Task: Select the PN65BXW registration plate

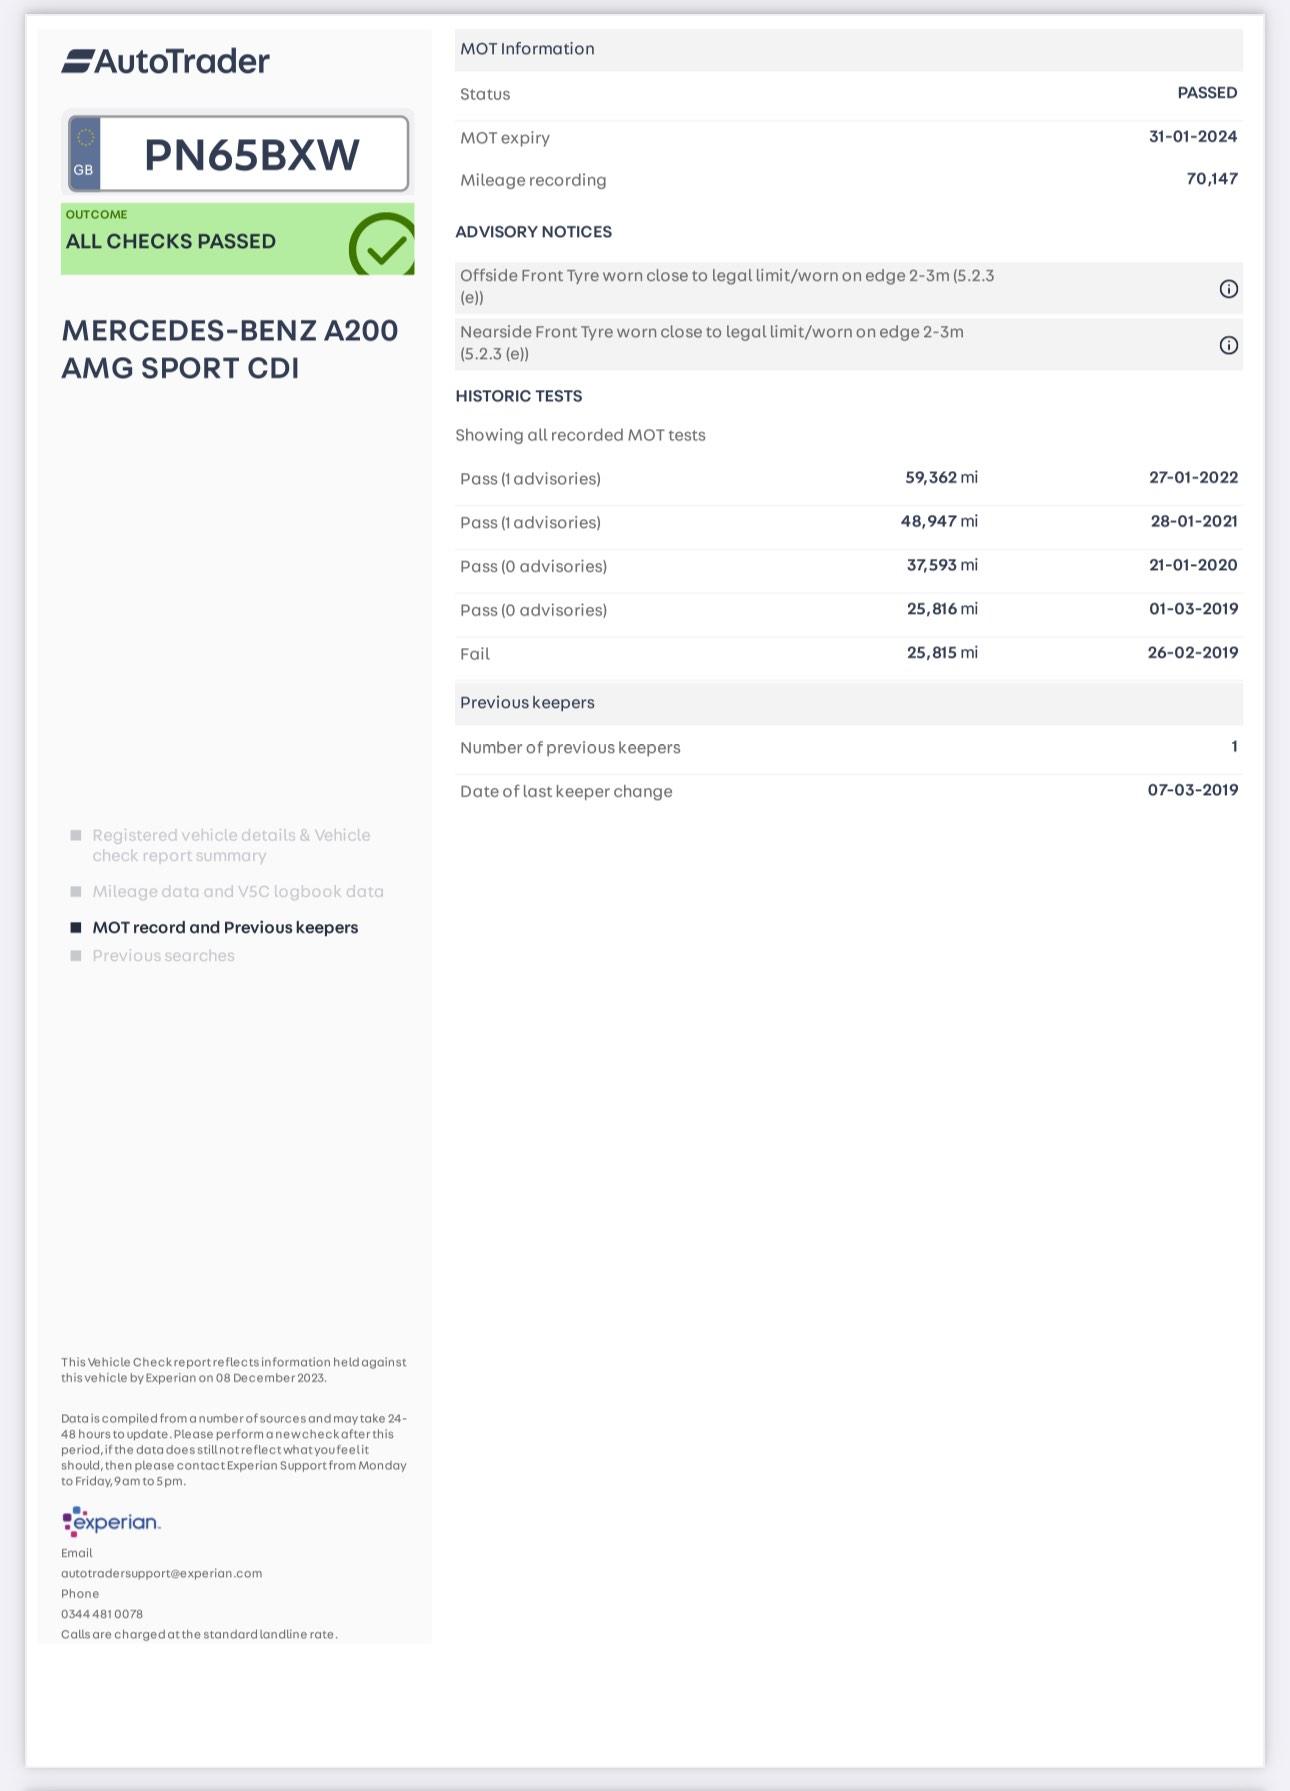Action: (238, 154)
